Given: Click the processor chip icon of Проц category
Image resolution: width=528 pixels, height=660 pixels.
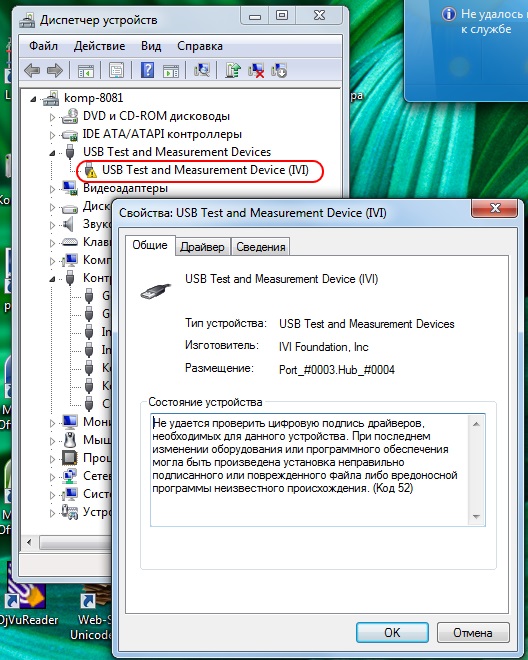Looking at the screenshot, I should [x=70, y=458].
